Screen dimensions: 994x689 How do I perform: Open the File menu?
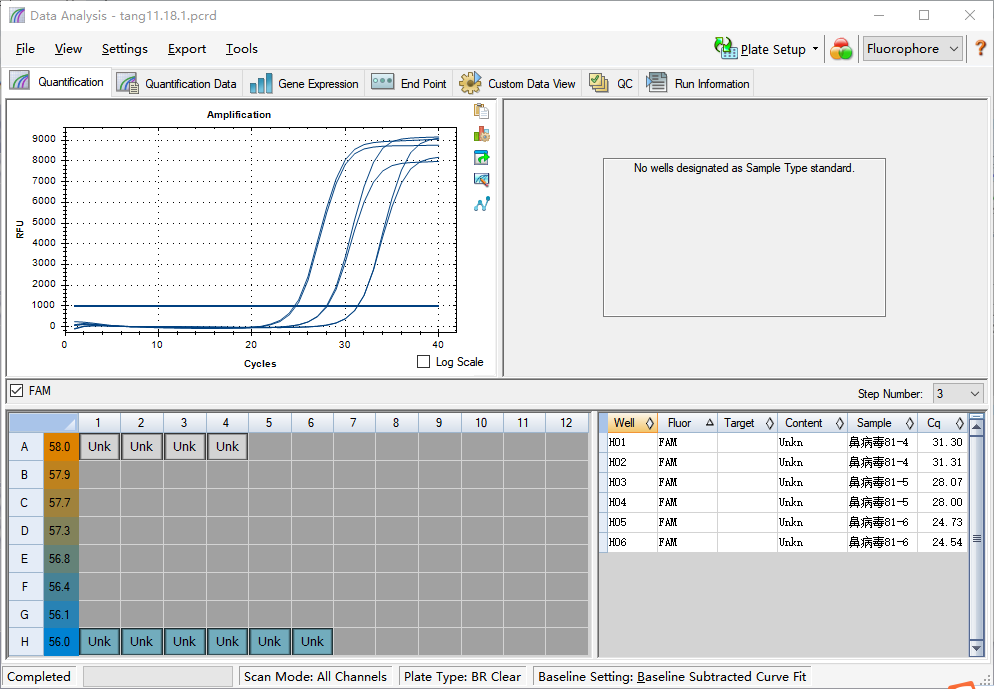[x=25, y=49]
